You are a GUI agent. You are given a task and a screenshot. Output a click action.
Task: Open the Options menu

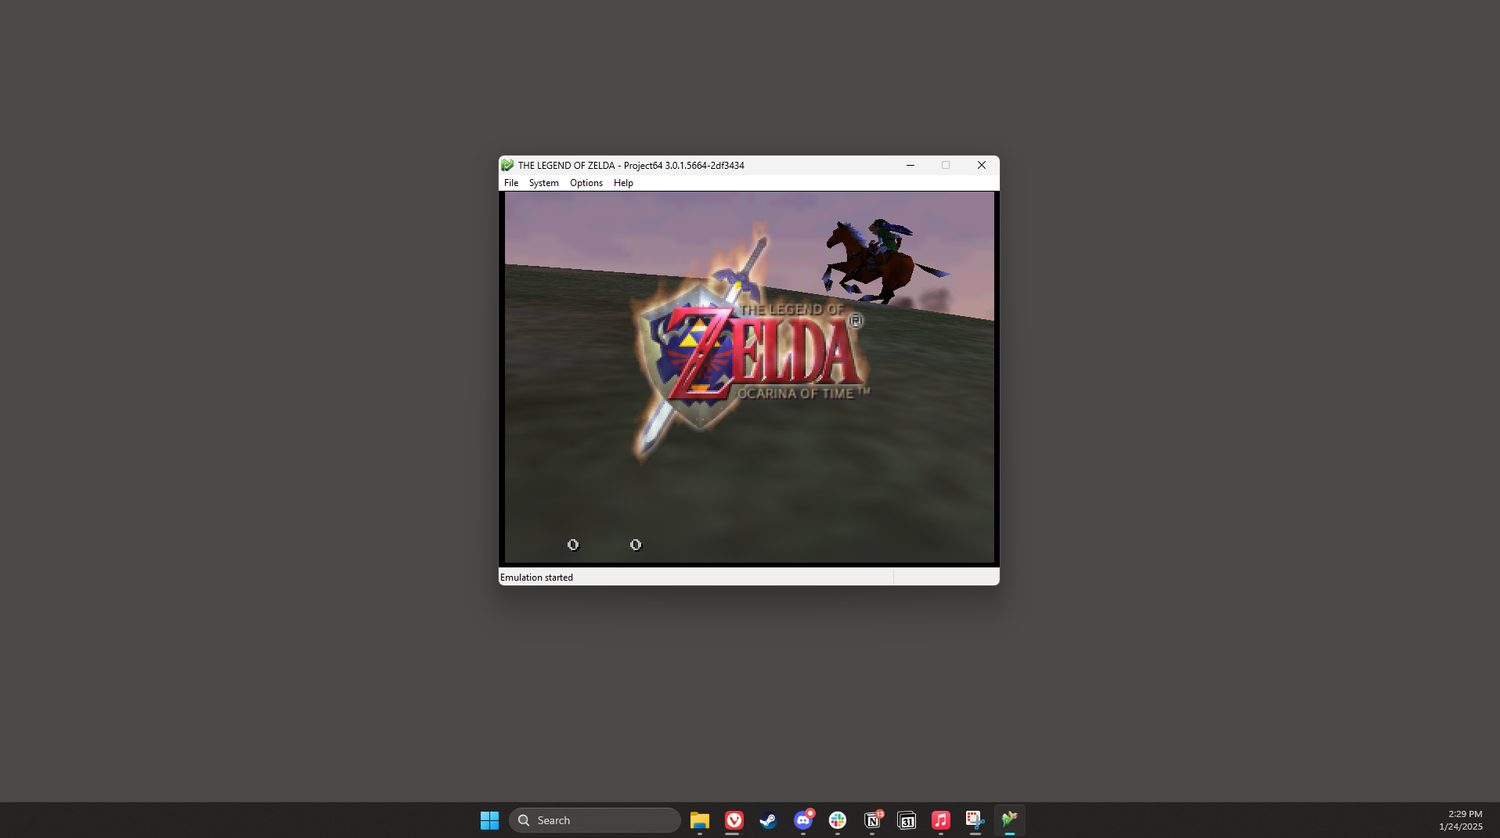pyautogui.click(x=586, y=183)
